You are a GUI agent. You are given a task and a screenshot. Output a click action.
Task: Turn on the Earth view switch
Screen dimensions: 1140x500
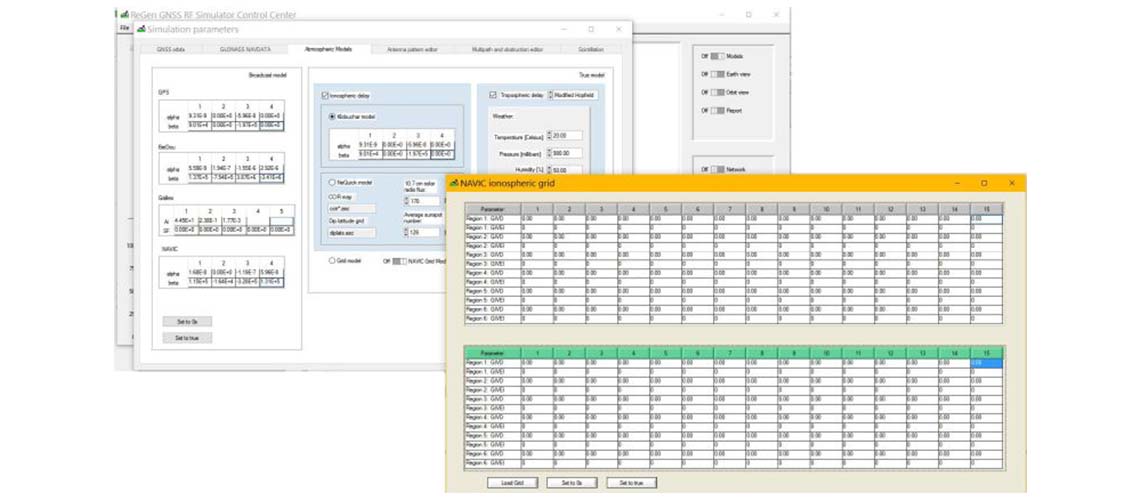pos(717,74)
